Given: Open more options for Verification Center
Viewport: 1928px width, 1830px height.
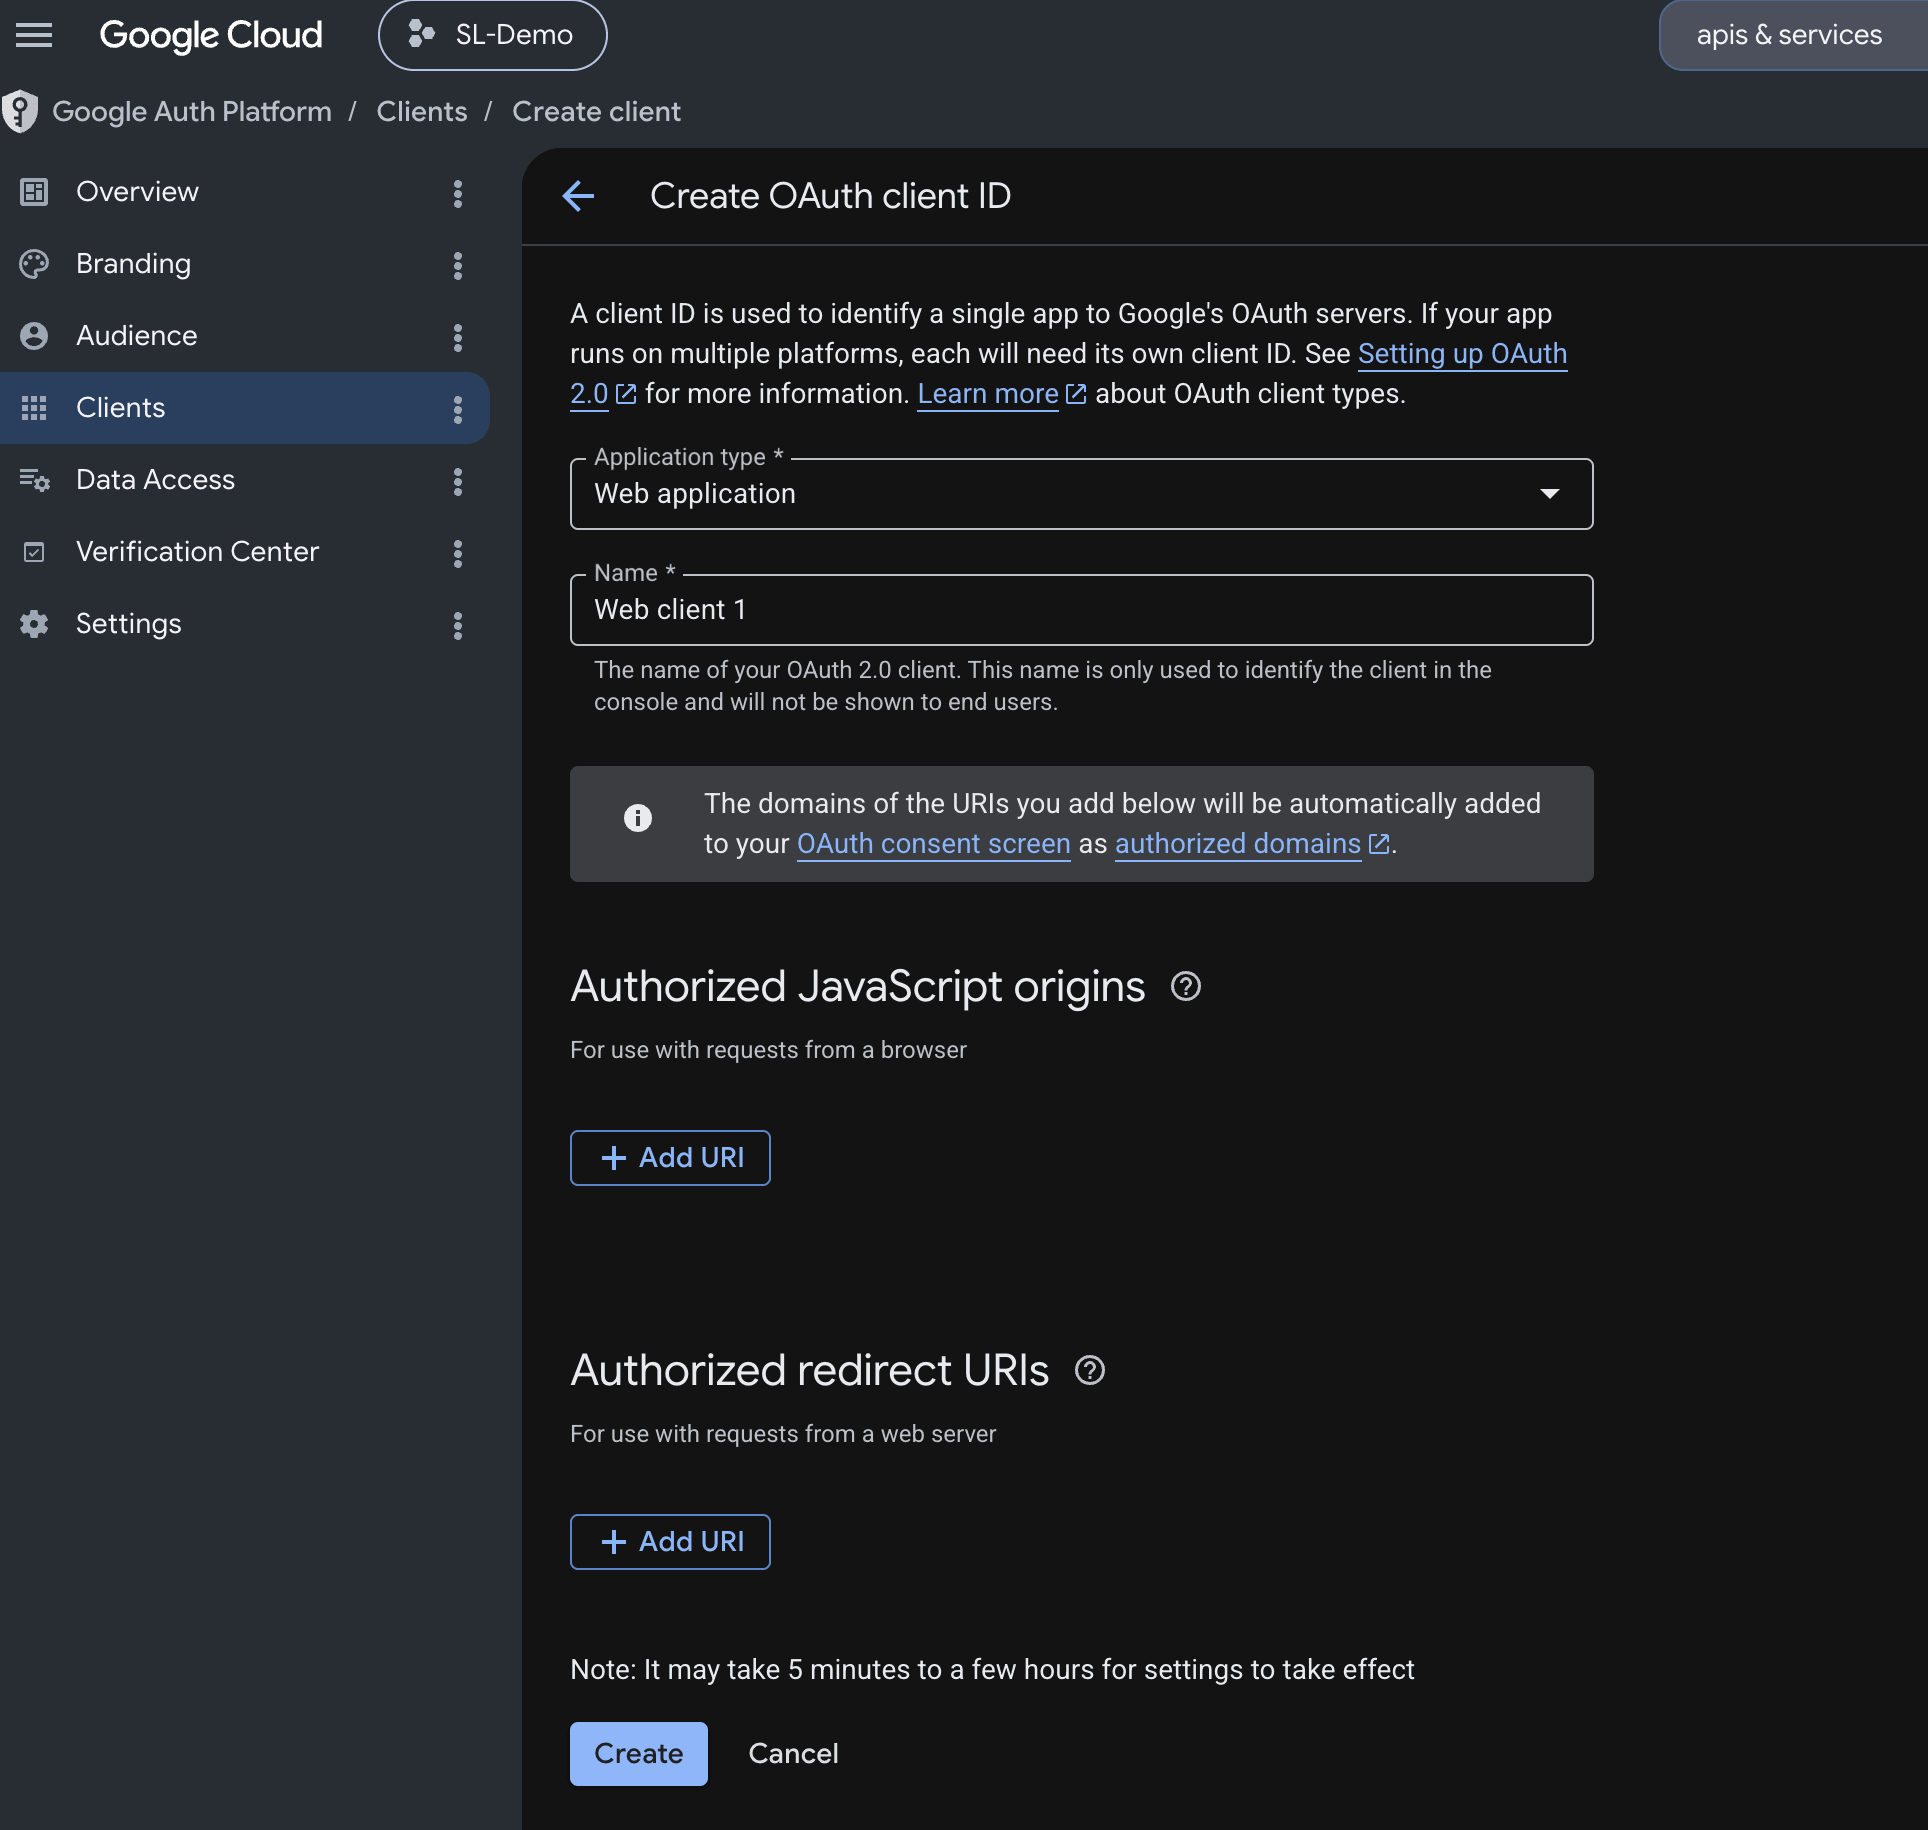Looking at the screenshot, I should click(458, 554).
